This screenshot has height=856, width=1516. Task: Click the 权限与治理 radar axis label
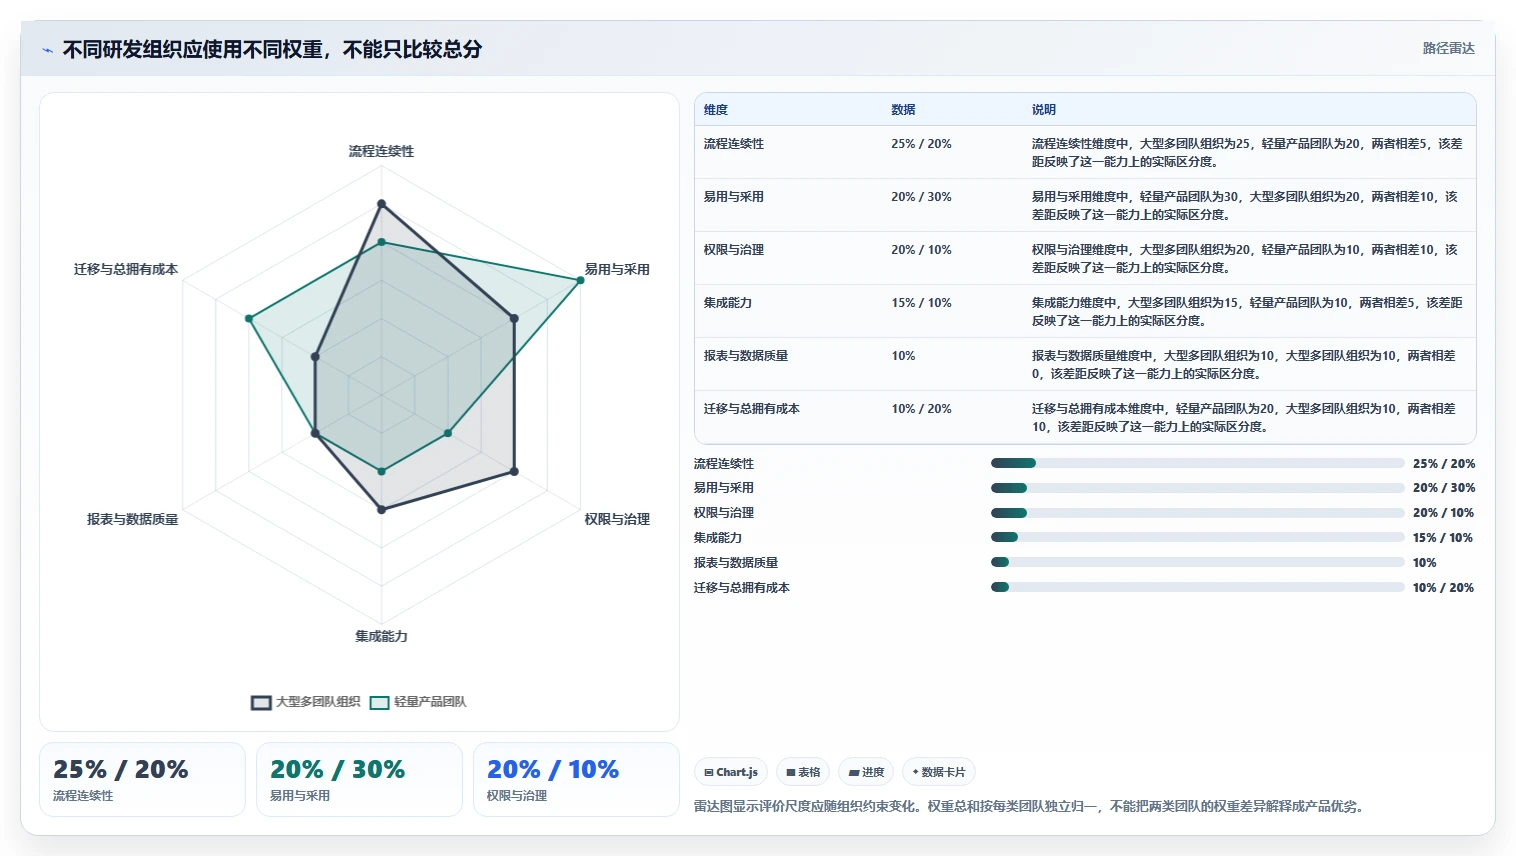pyautogui.click(x=617, y=519)
